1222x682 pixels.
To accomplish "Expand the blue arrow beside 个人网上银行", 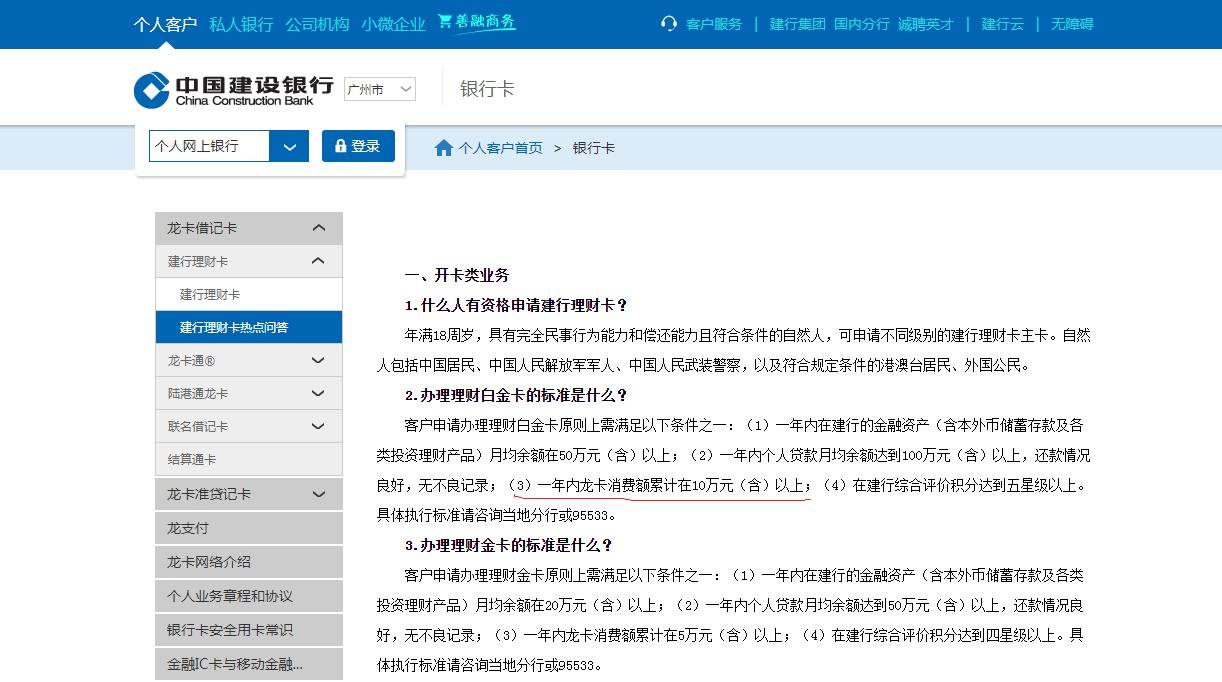I will coord(289,146).
